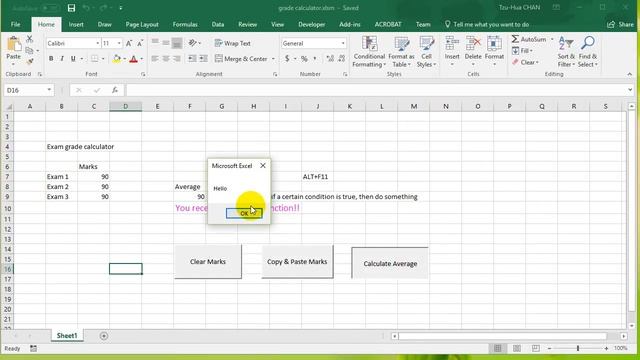Switch to the Formulas tab
Viewport: 640px width, 360px height.
coord(185,24)
